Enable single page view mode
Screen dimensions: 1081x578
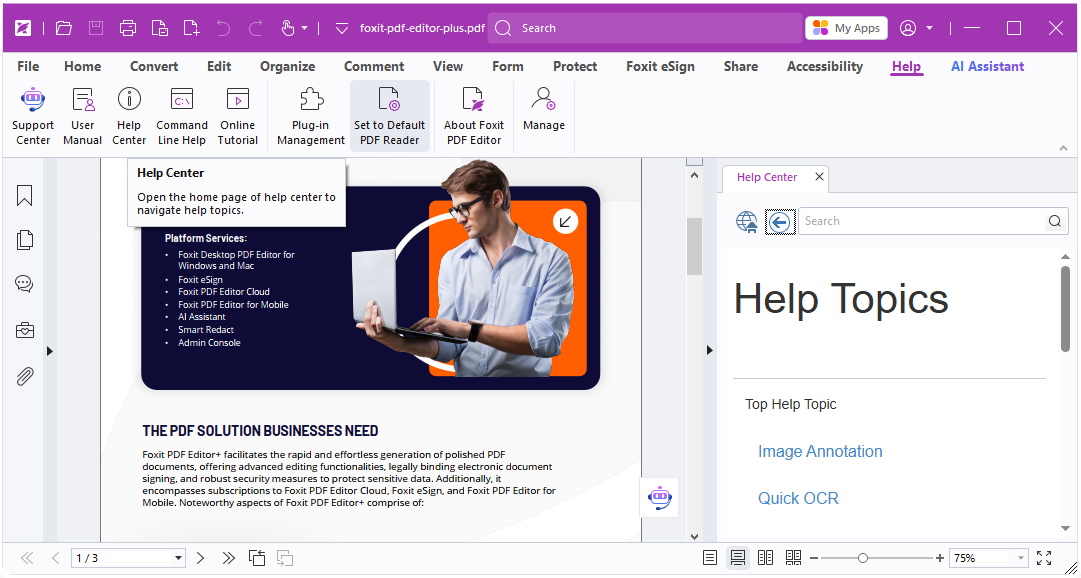coord(710,558)
